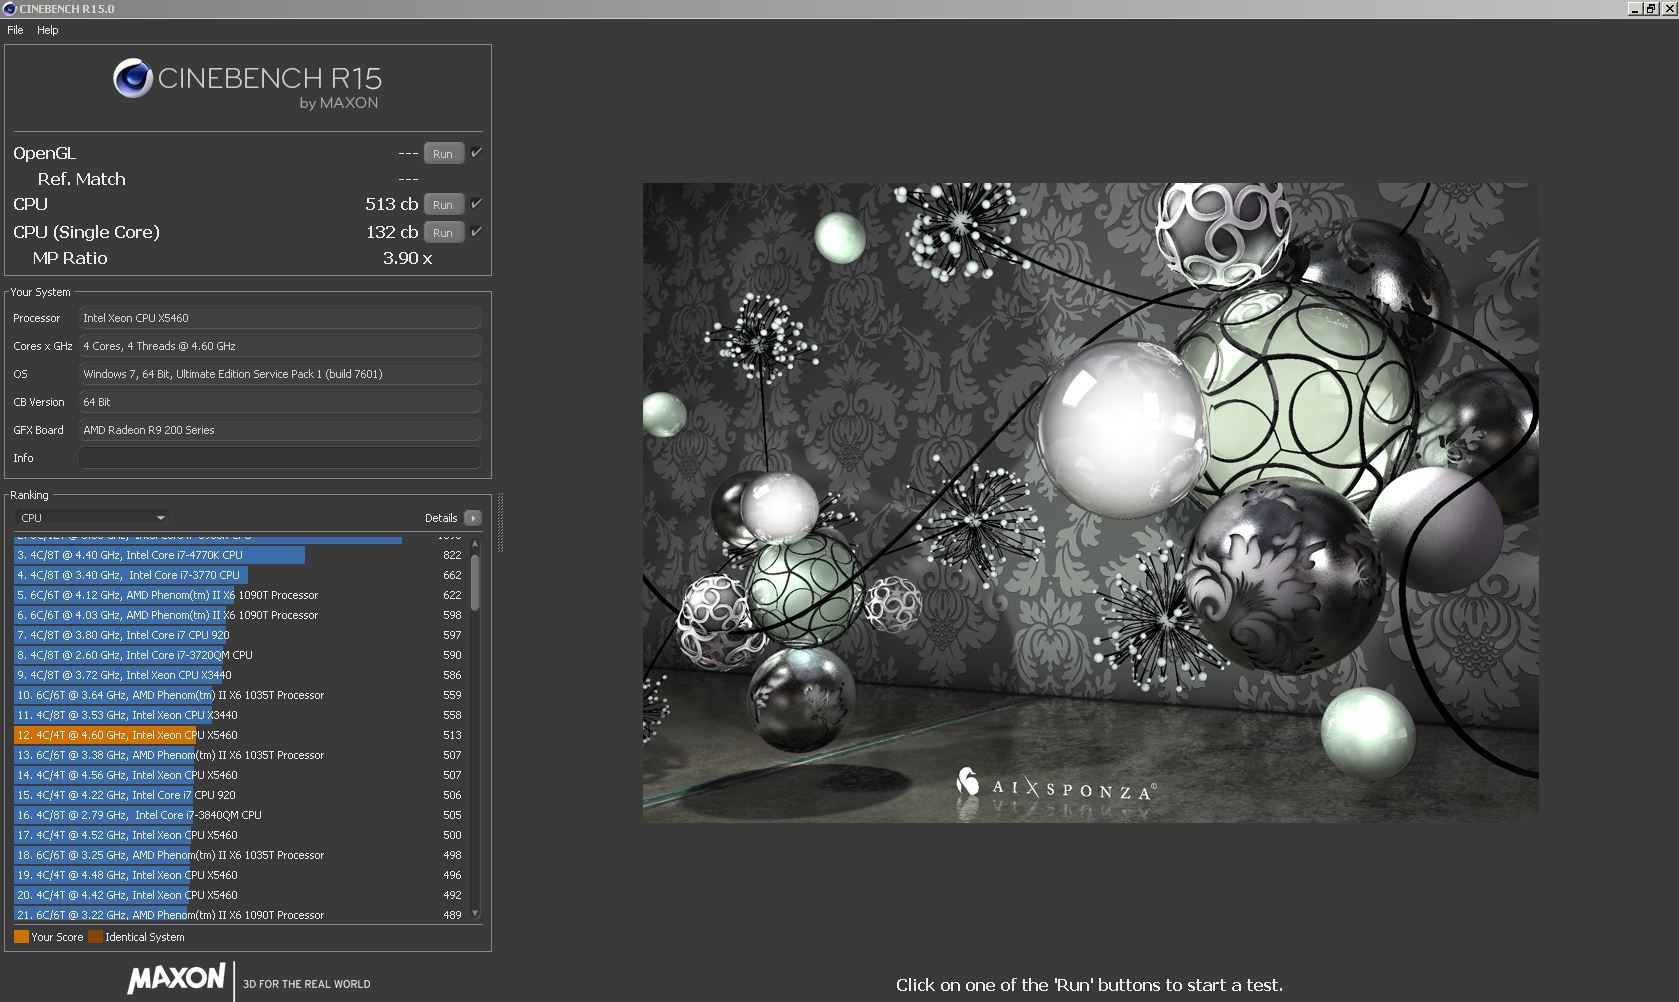
Task: Click the Cinebench app icon in title bar
Action: 10,9
